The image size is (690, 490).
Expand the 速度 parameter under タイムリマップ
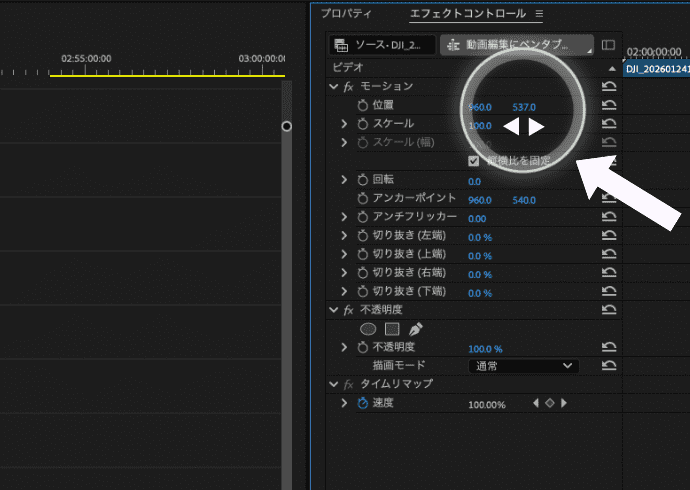[345, 403]
